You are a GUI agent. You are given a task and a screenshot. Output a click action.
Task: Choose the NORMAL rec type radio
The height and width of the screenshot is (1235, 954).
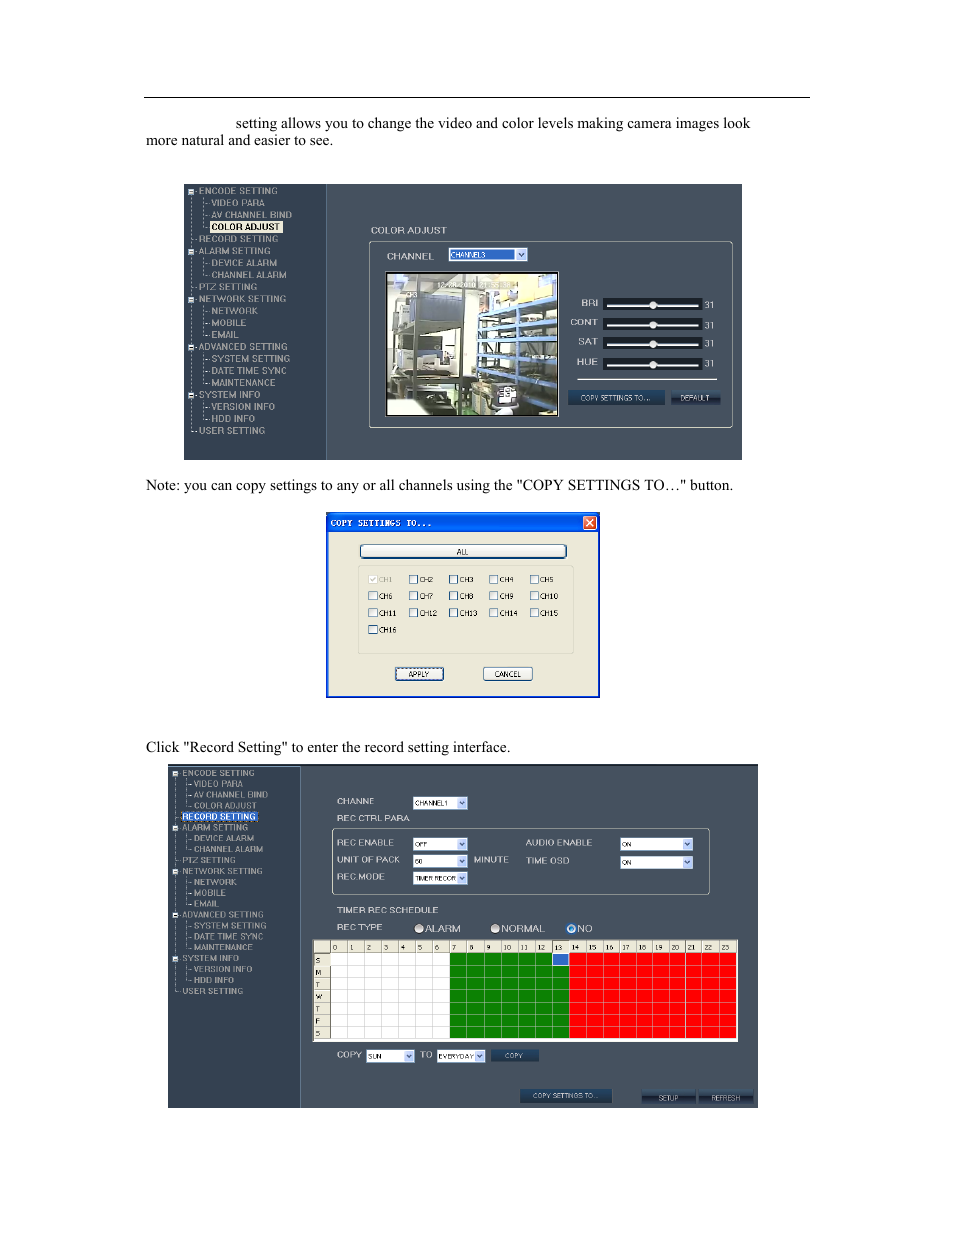pyautogui.click(x=495, y=929)
